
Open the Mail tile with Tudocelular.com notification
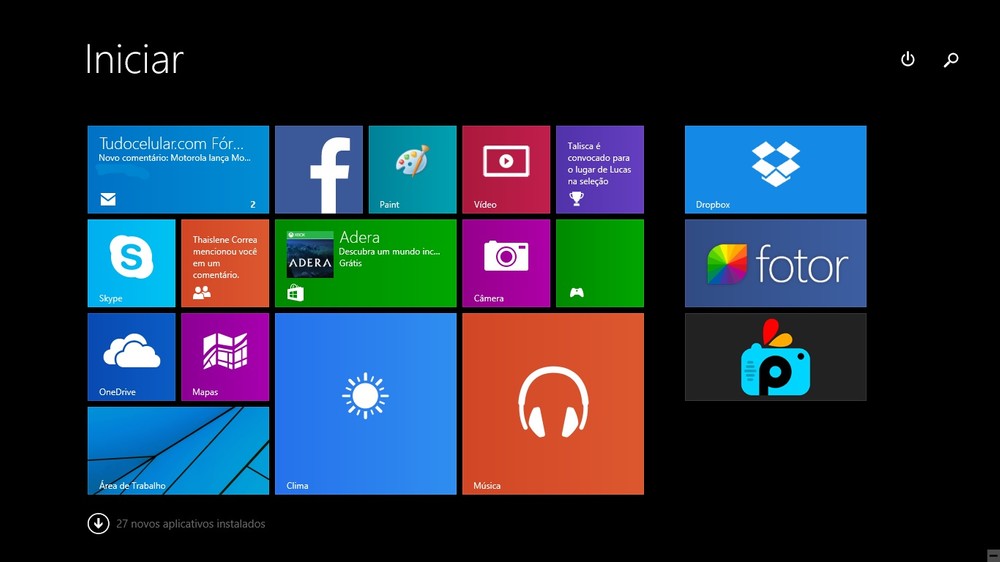(x=178, y=169)
